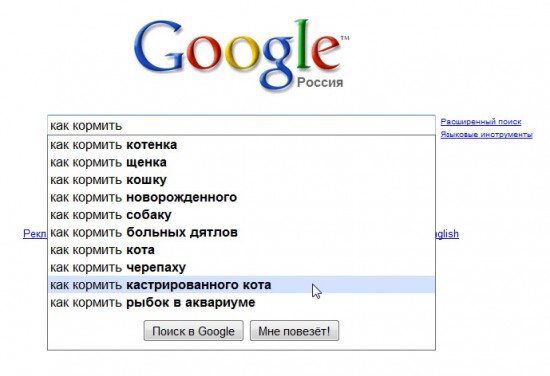Viewport: 550px width, 376px height.
Task: Click the 'Поиск в Google' button
Action: point(193,331)
